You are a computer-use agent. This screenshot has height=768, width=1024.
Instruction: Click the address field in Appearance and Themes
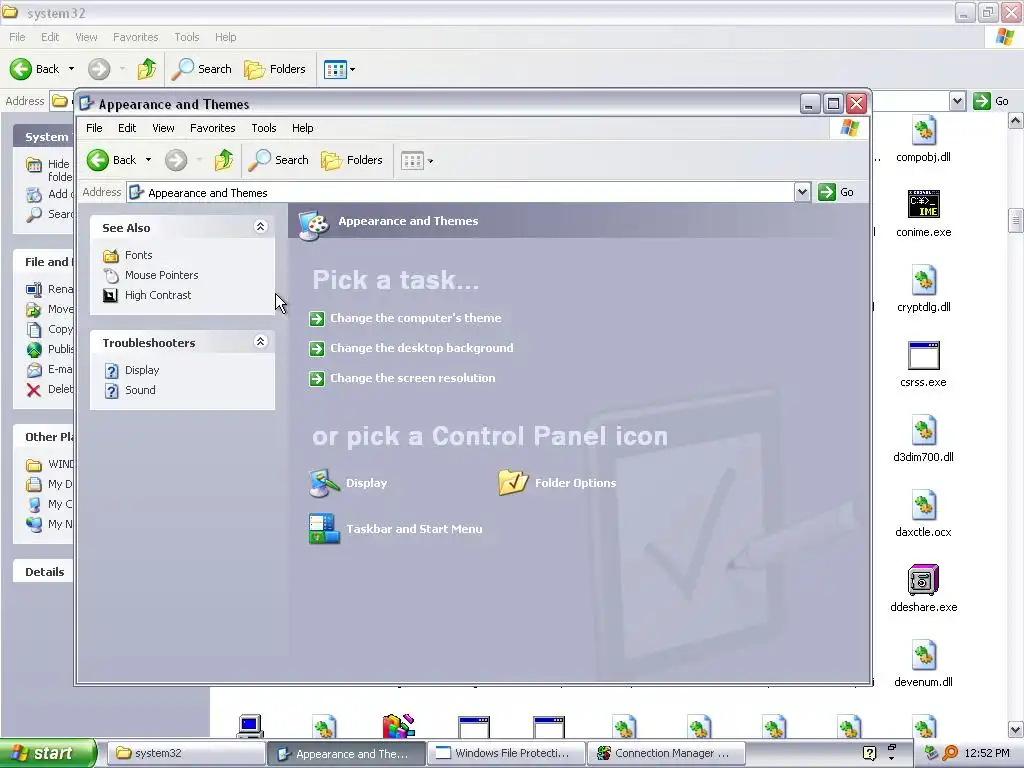(460, 193)
